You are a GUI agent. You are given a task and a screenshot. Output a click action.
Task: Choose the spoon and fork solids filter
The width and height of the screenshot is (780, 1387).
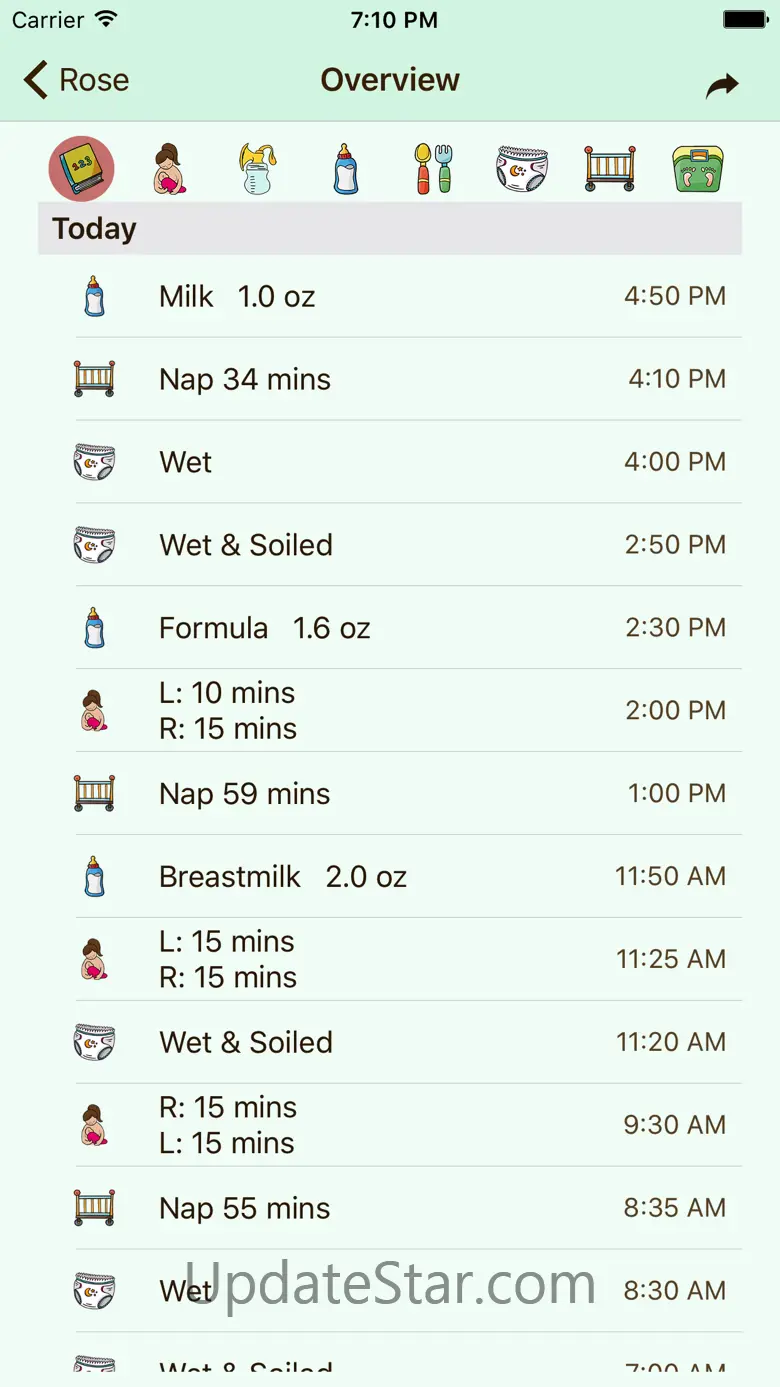pos(433,168)
